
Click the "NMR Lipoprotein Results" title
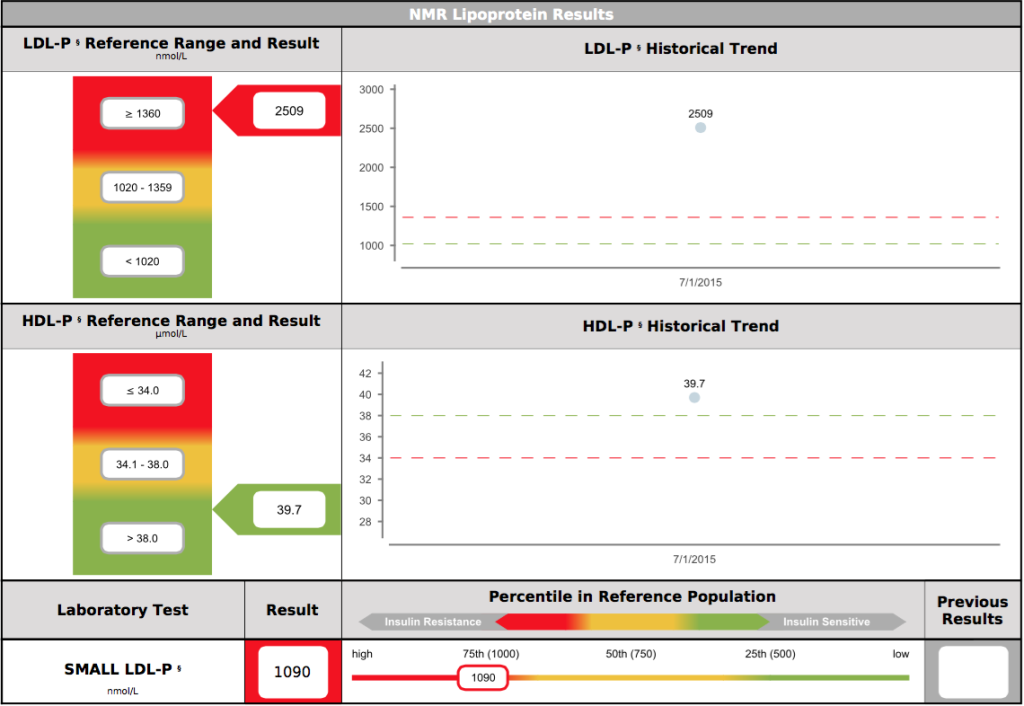pyautogui.click(x=511, y=14)
